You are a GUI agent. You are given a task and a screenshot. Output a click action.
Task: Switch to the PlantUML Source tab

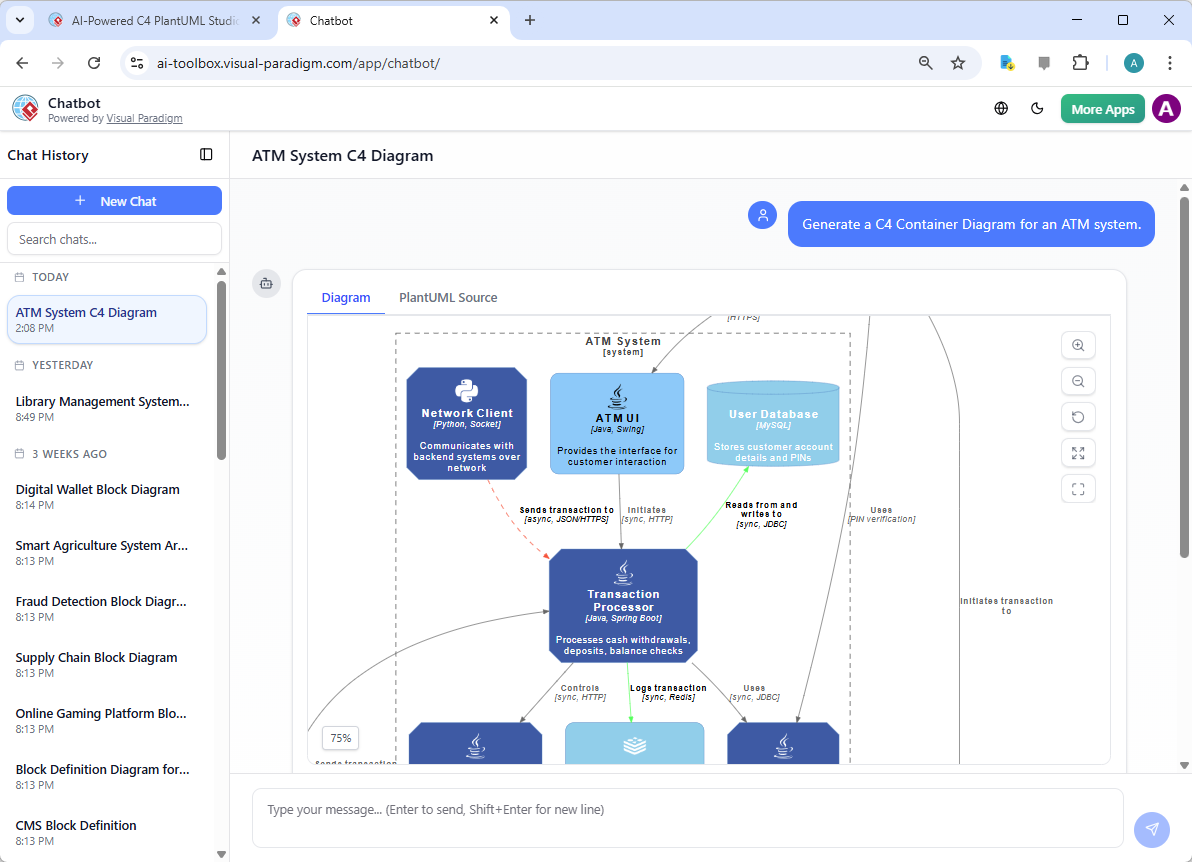tap(448, 297)
